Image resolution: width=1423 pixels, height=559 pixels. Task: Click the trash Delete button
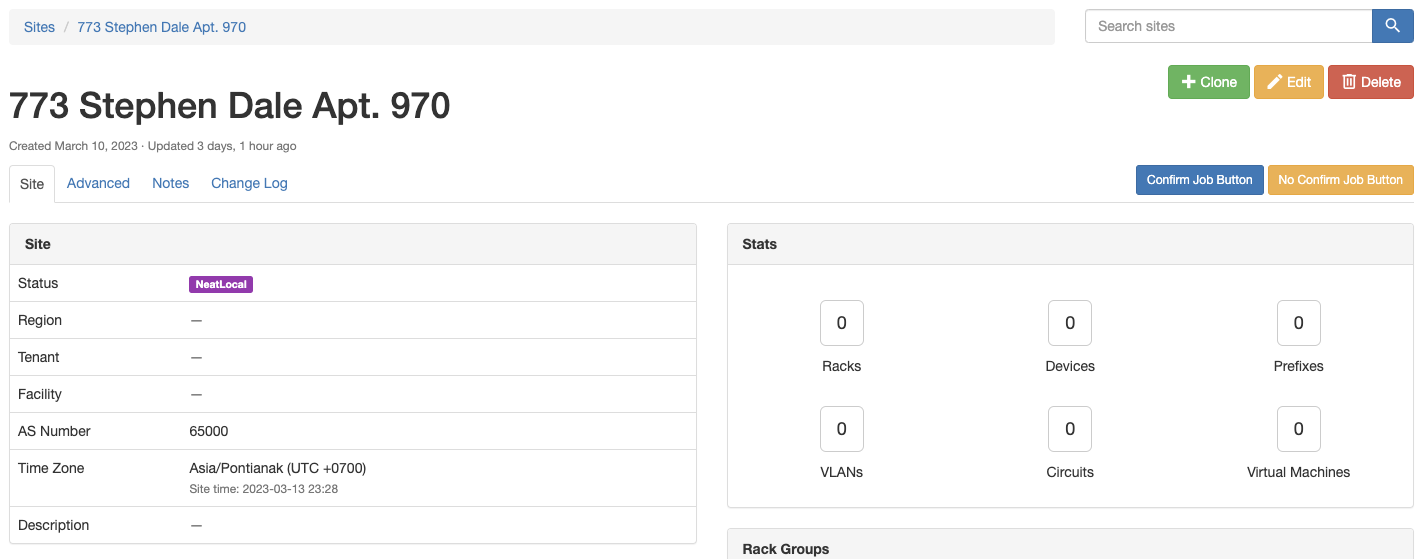point(1370,82)
